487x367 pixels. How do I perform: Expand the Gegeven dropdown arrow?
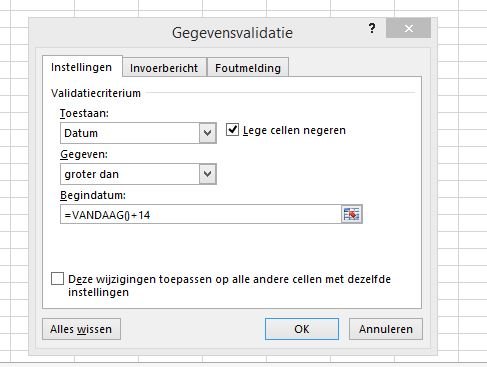(208, 174)
